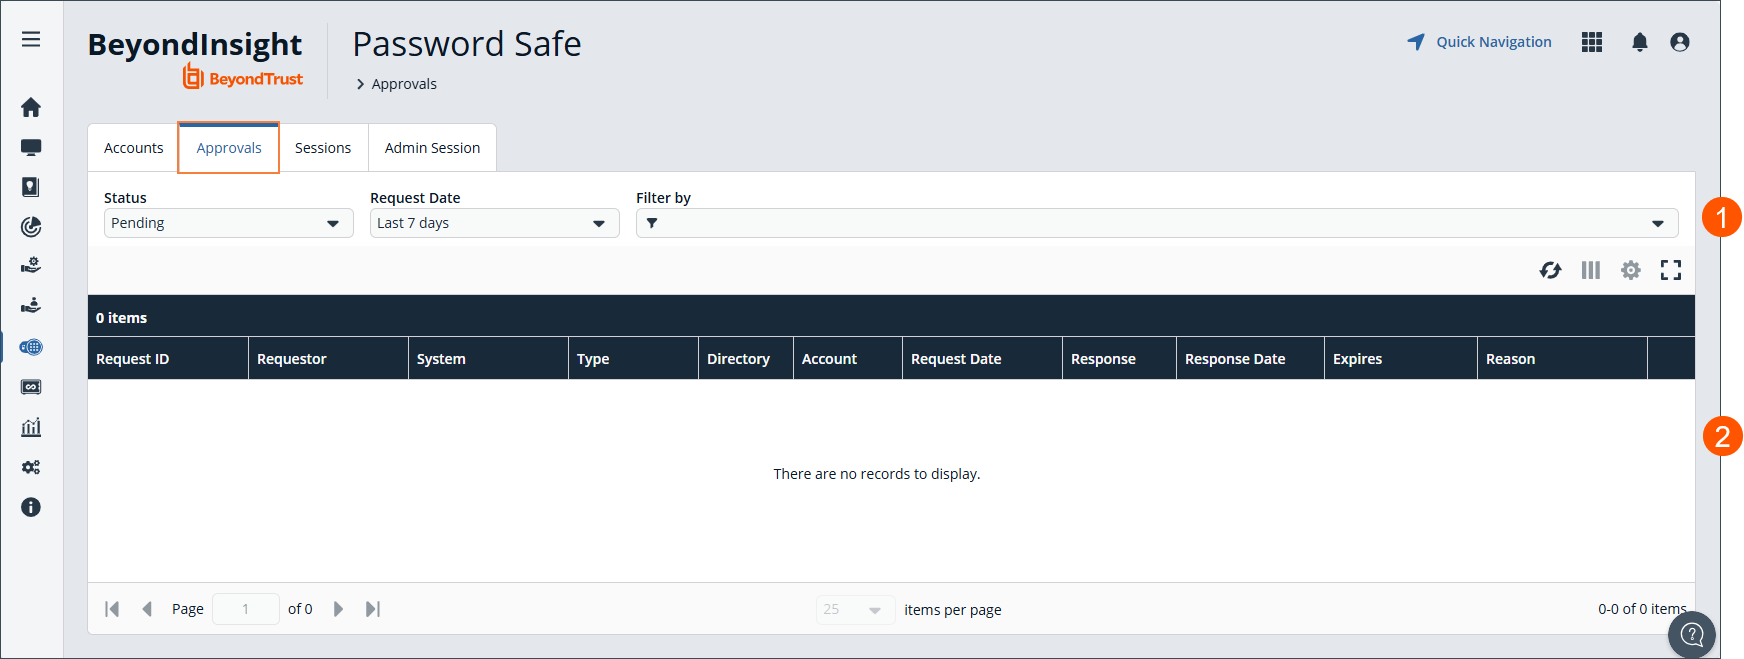Screen dimensions: 1744x659
Task: Open Configuration gears in sidebar
Action: [31, 467]
